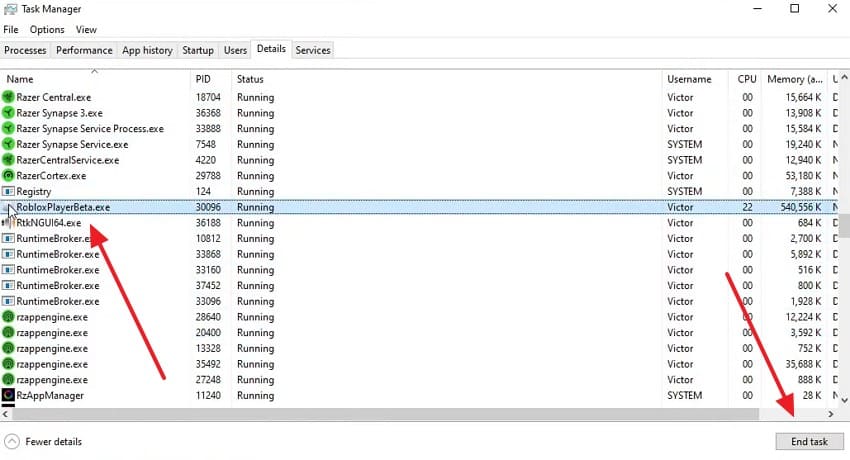Click the CPU value 22 for RobloxPlayerBeta

(748, 207)
